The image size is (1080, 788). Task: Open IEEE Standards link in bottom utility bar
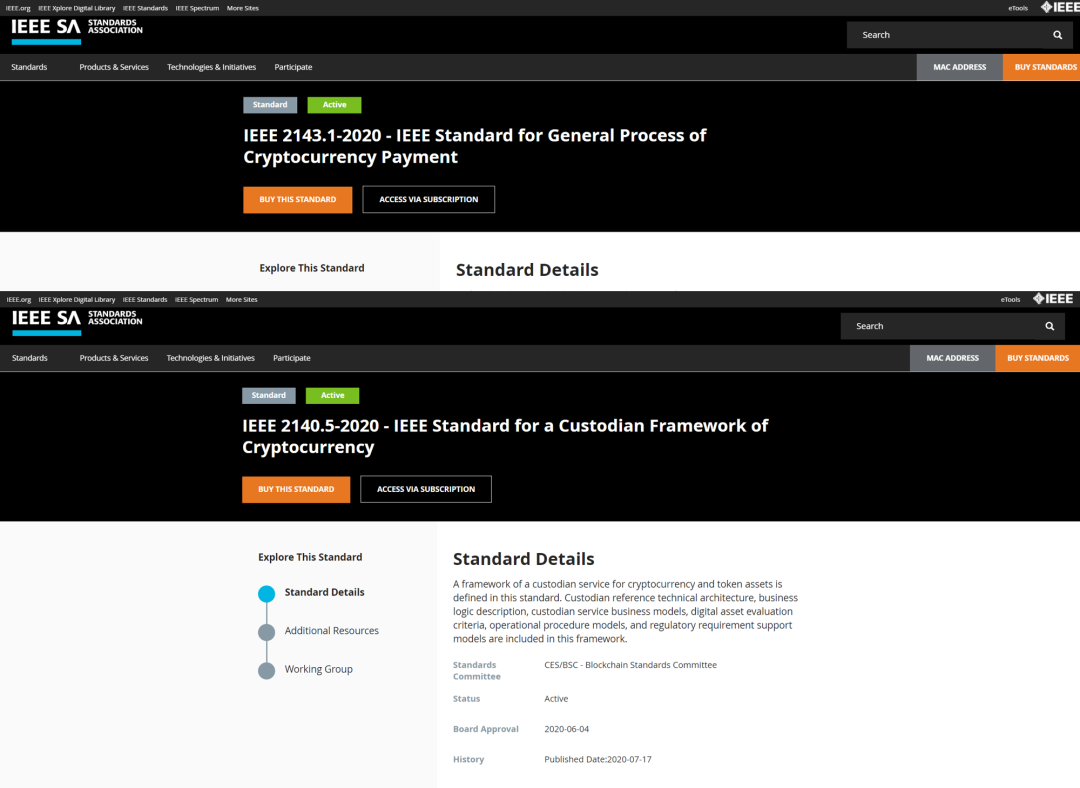pos(145,300)
